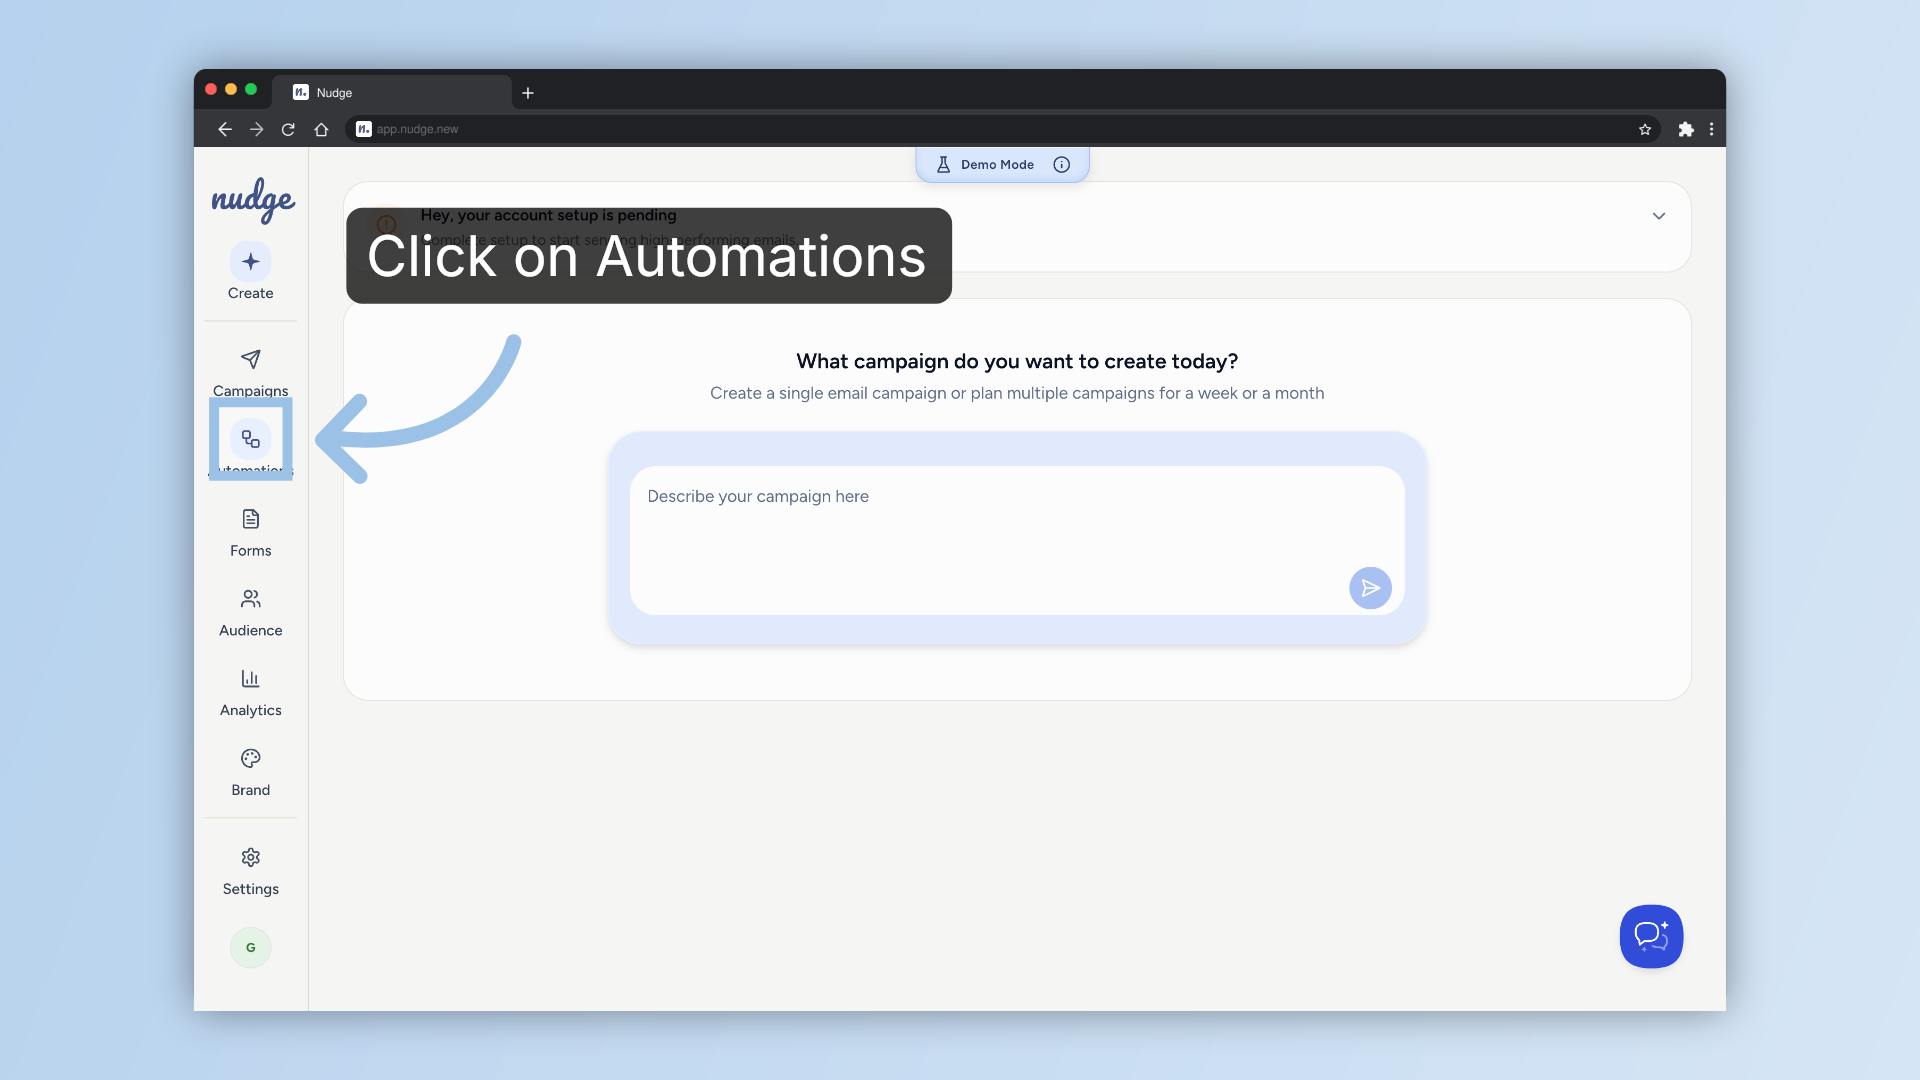Click the nudge logo
1920x1080 pixels.
point(252,199)
